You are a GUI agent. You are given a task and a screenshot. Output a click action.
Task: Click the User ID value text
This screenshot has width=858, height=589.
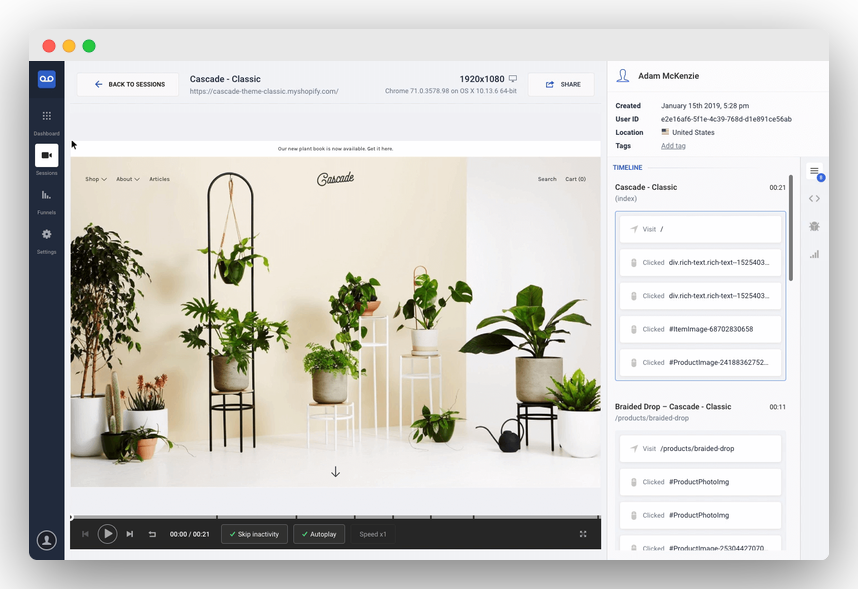[726, 119]
